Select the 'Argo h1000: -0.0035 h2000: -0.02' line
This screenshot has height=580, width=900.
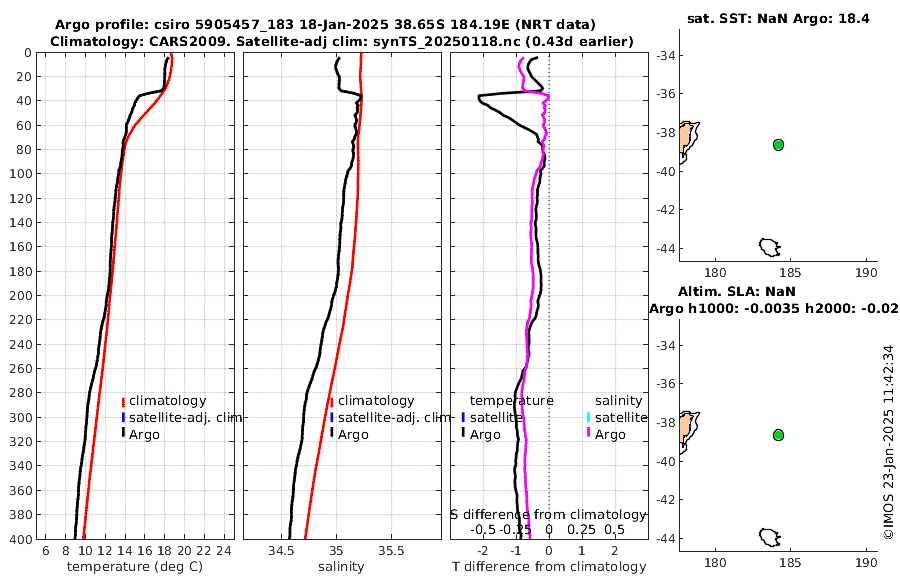click(773, 308)
